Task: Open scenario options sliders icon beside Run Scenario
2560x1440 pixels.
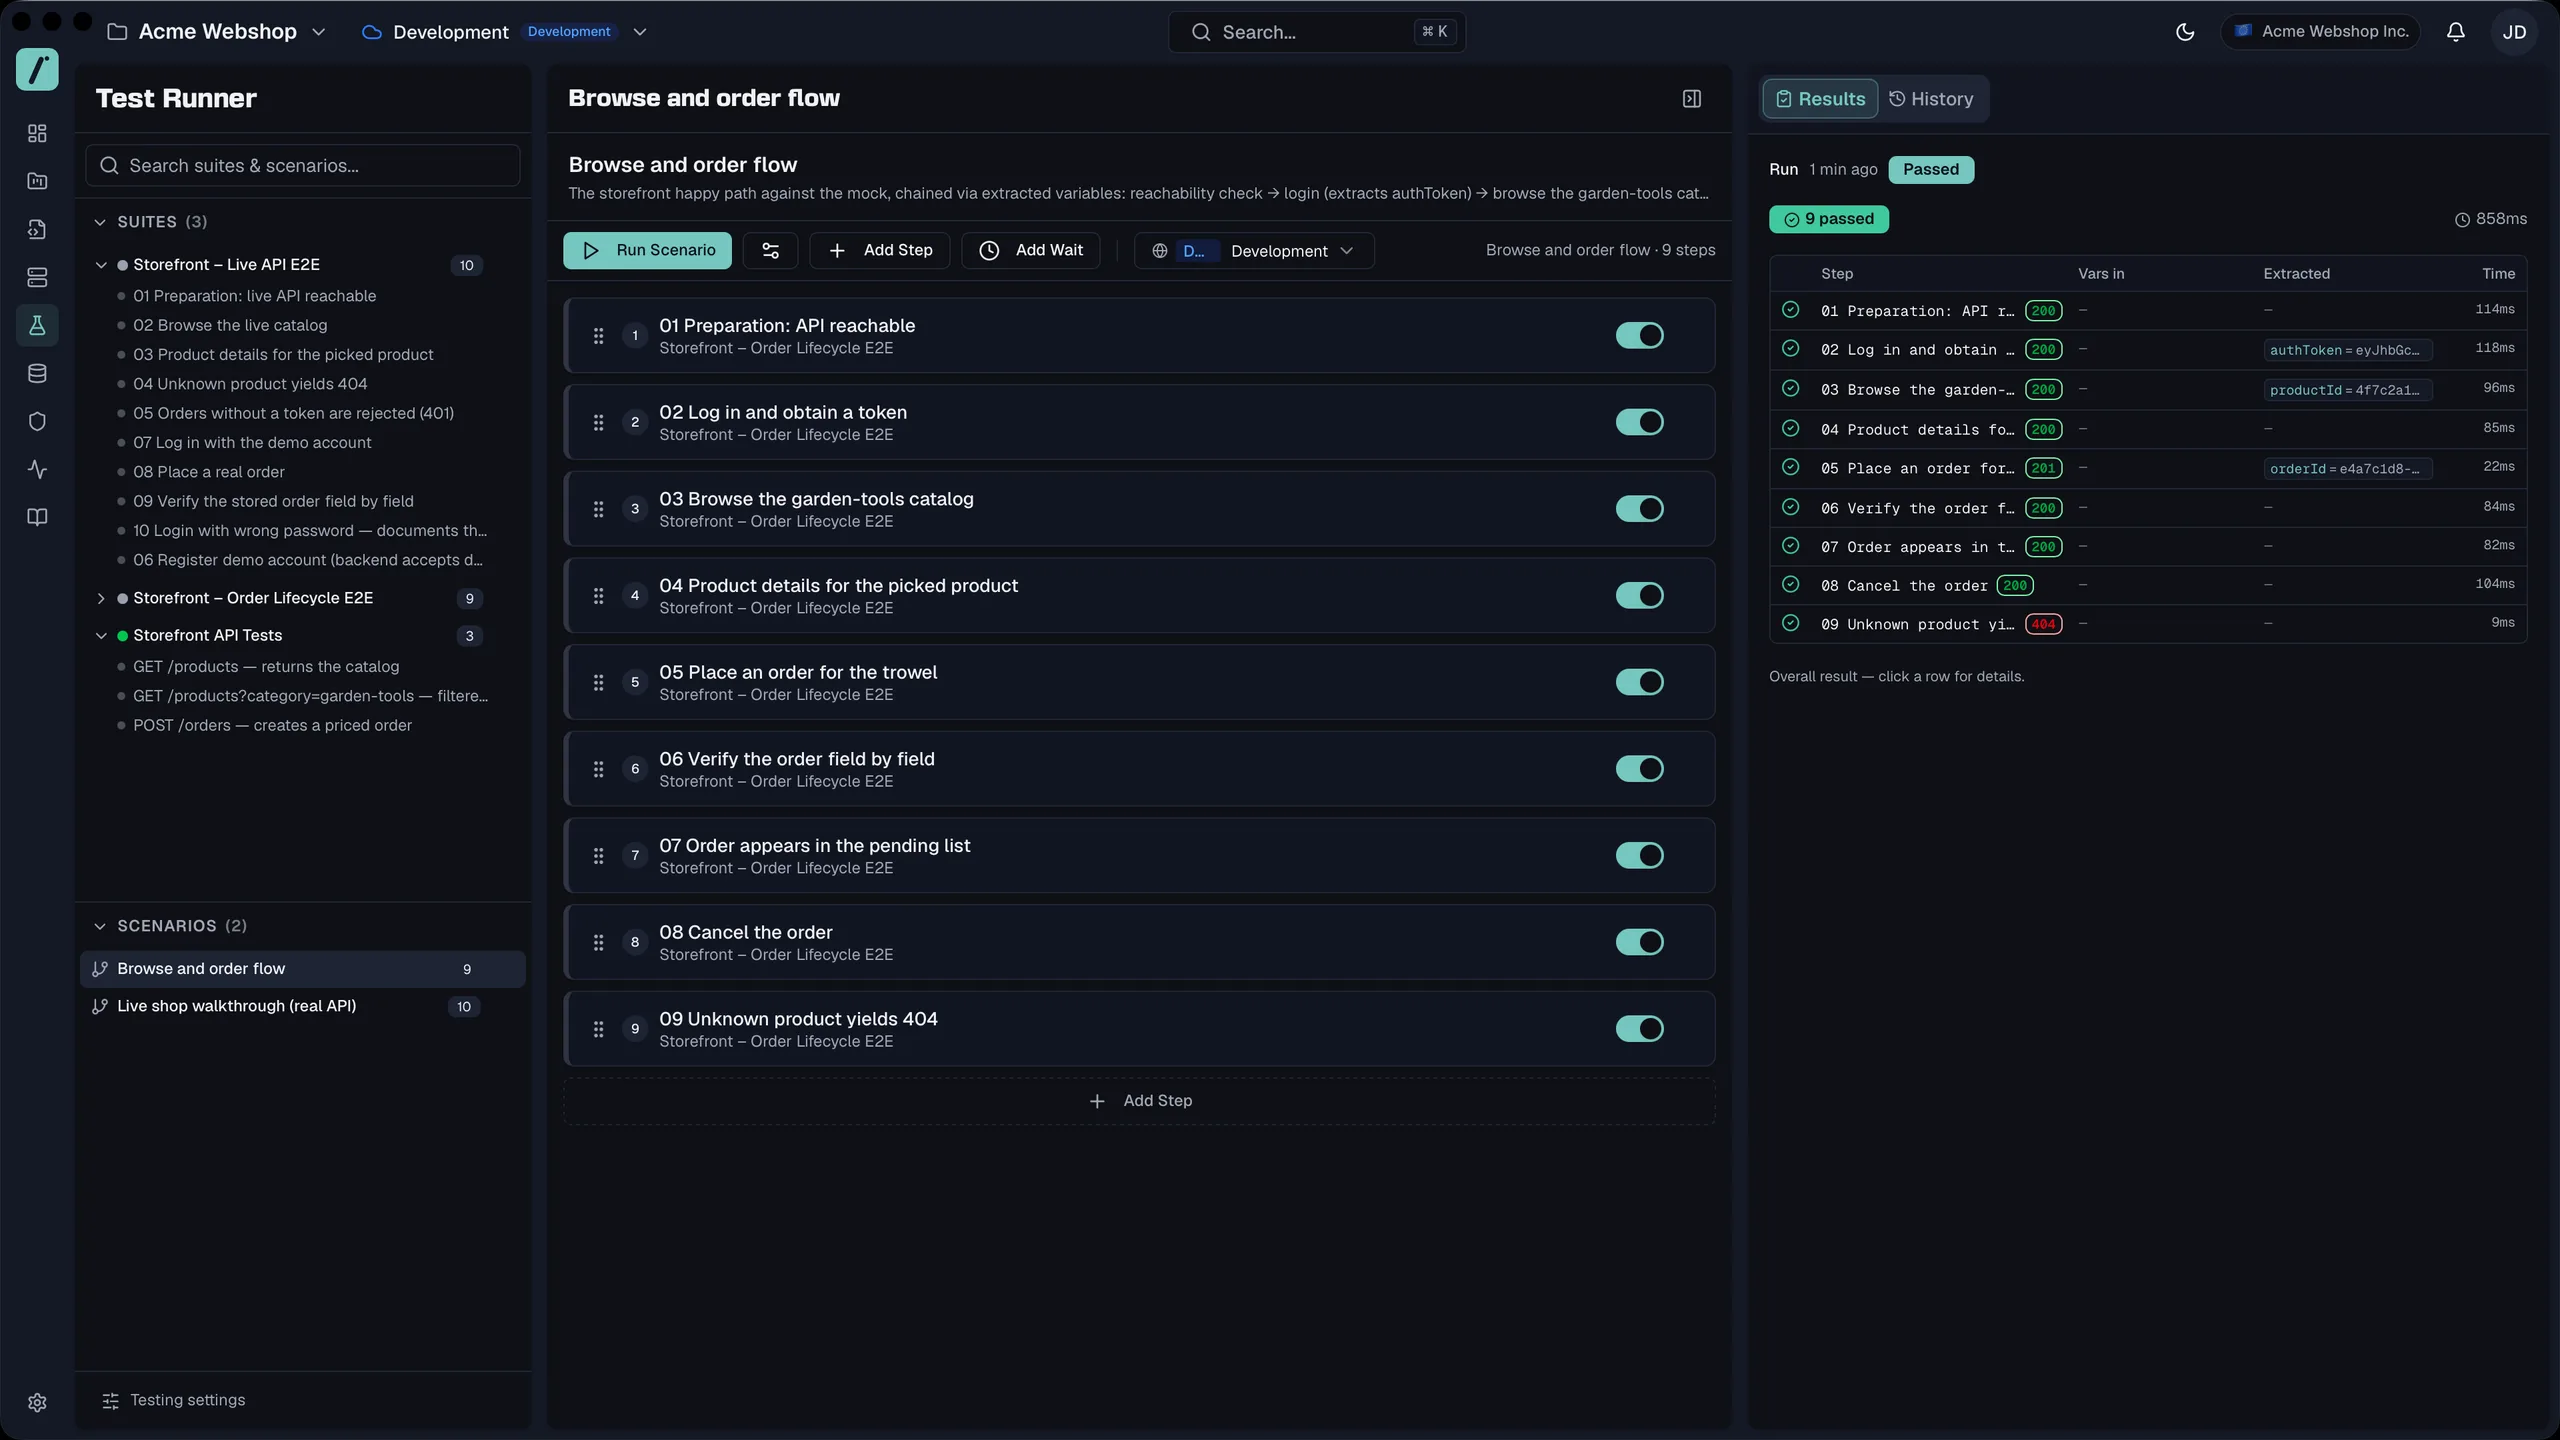Action: (770, 251)
